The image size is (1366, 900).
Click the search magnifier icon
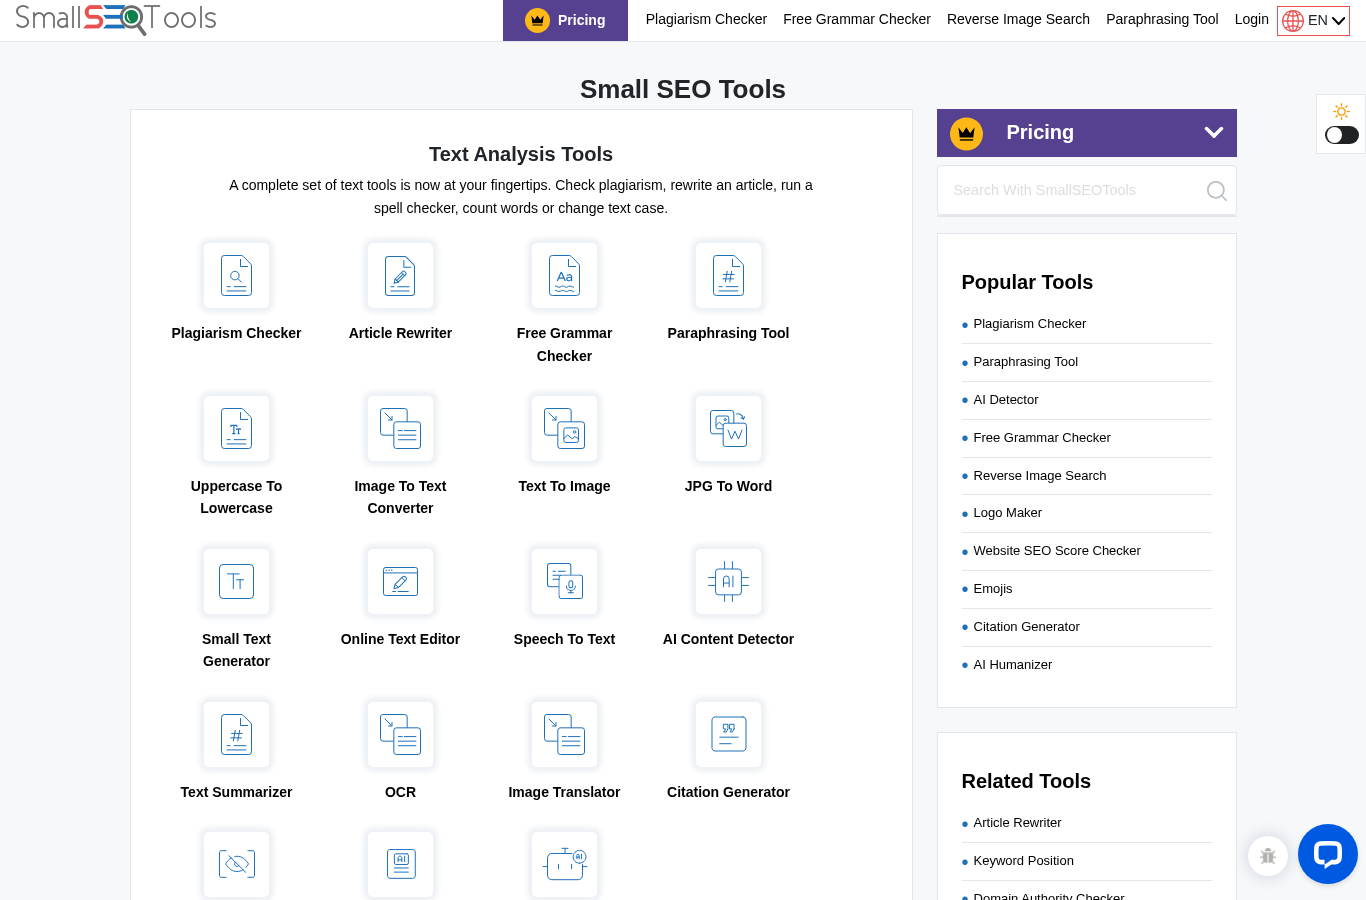coord(1216,191)
